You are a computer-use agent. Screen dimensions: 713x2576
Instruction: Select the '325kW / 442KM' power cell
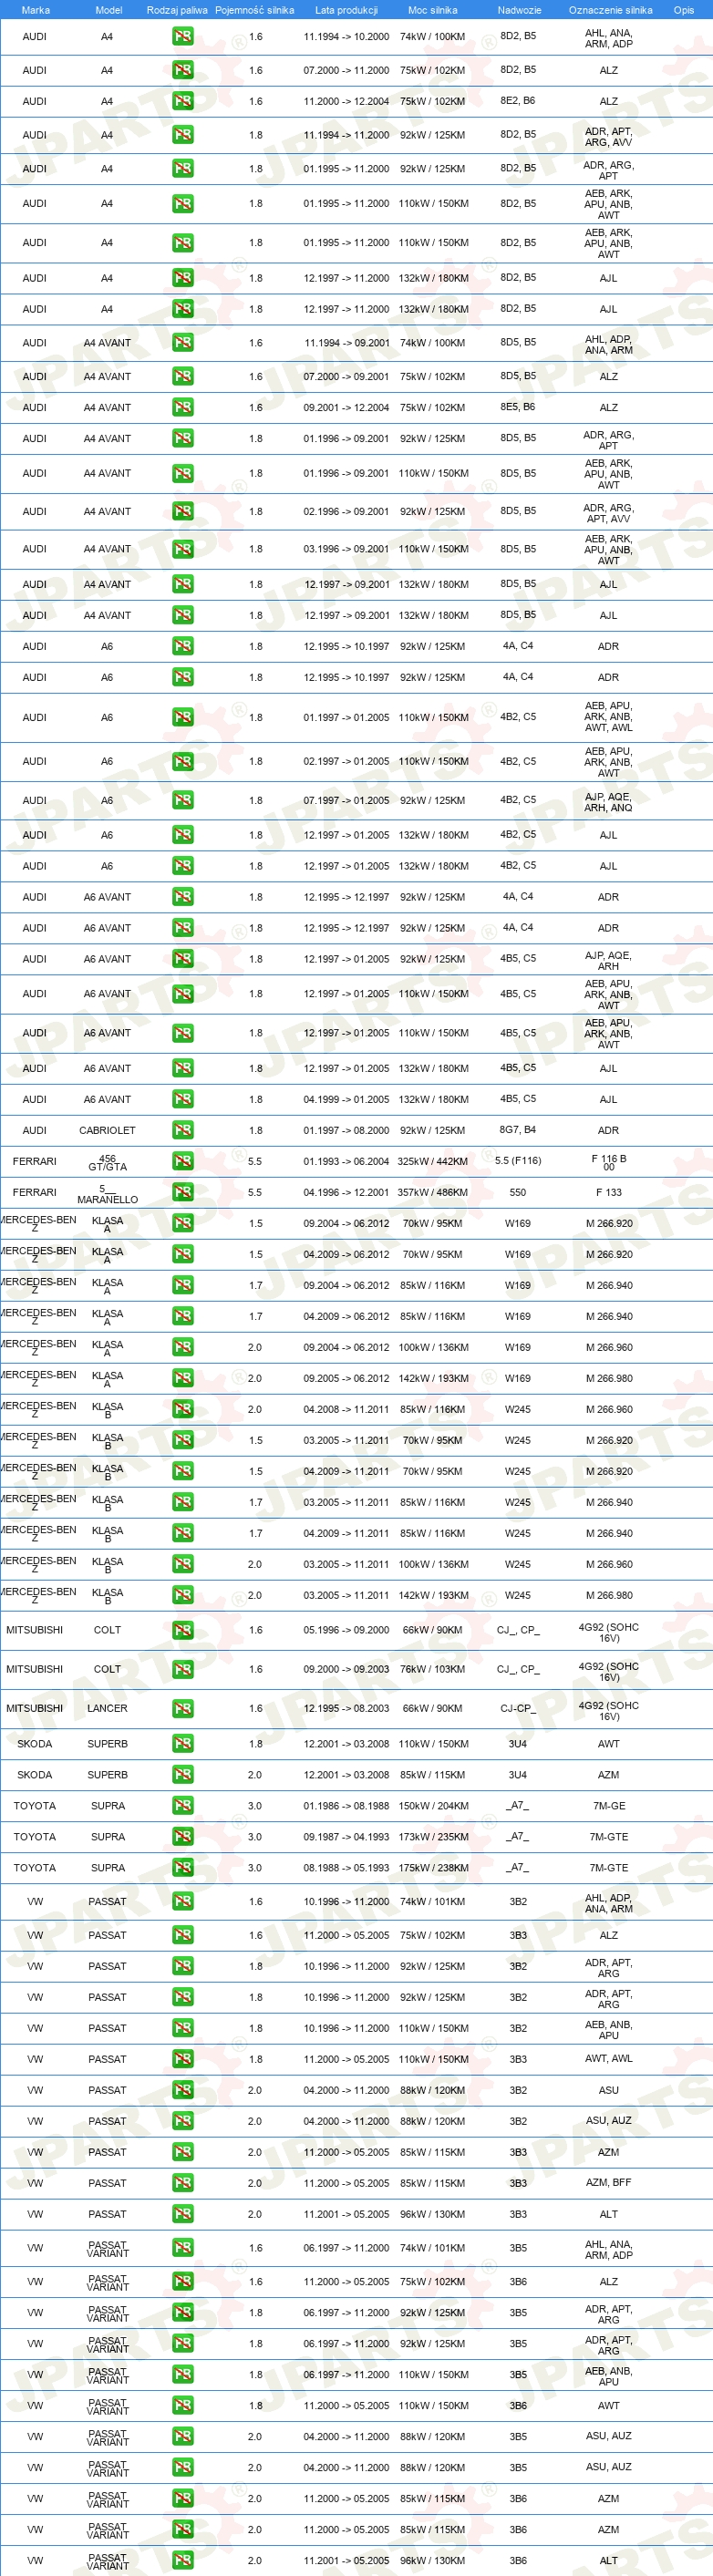(x=433, y=1162)
